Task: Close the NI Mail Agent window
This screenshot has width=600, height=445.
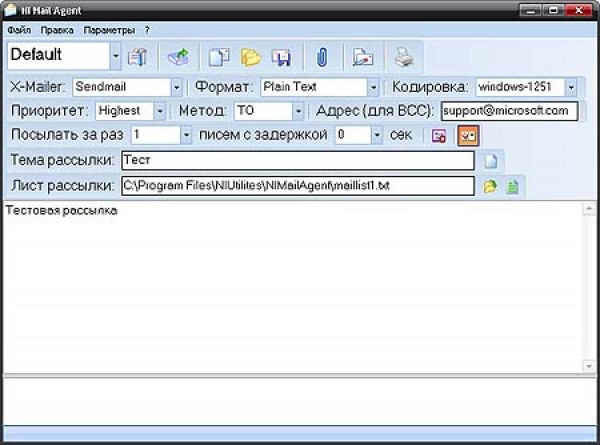Action: 579,11
